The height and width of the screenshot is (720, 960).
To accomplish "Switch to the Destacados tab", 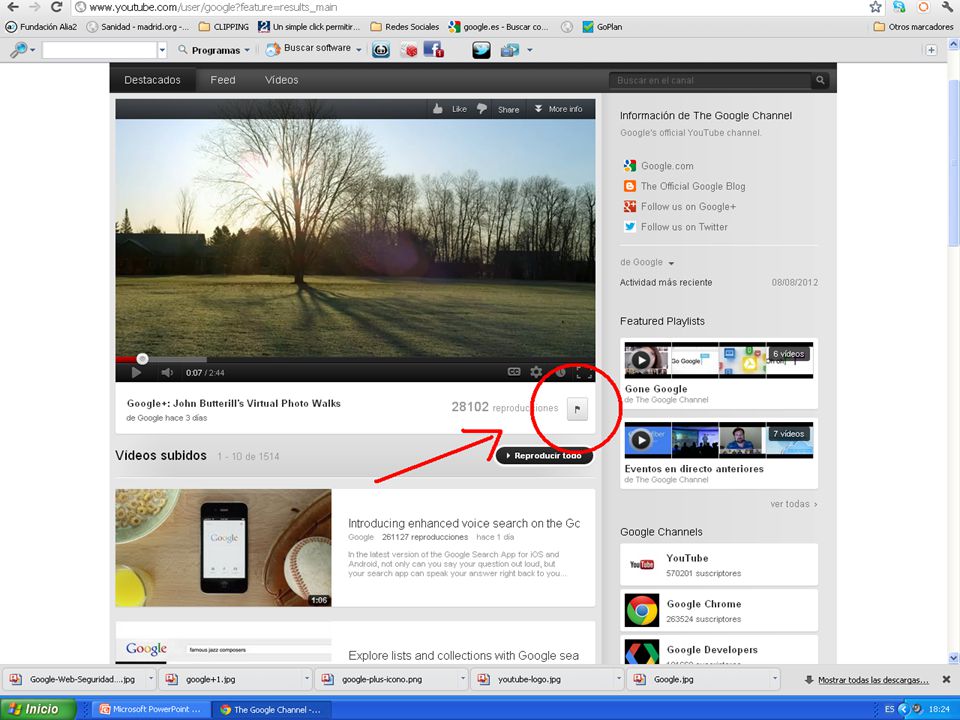I will tap(152, 80).
